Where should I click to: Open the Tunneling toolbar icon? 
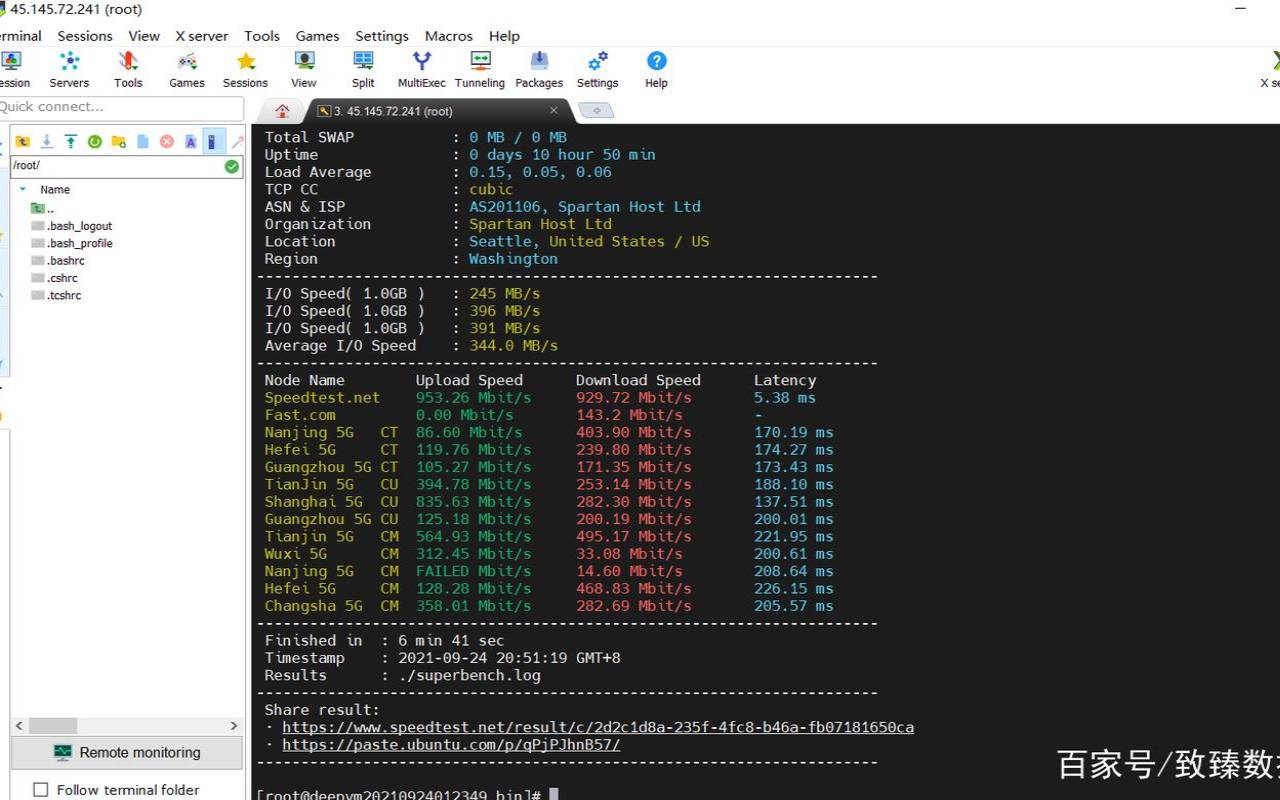pyautogui.click(x=480, y=70)
